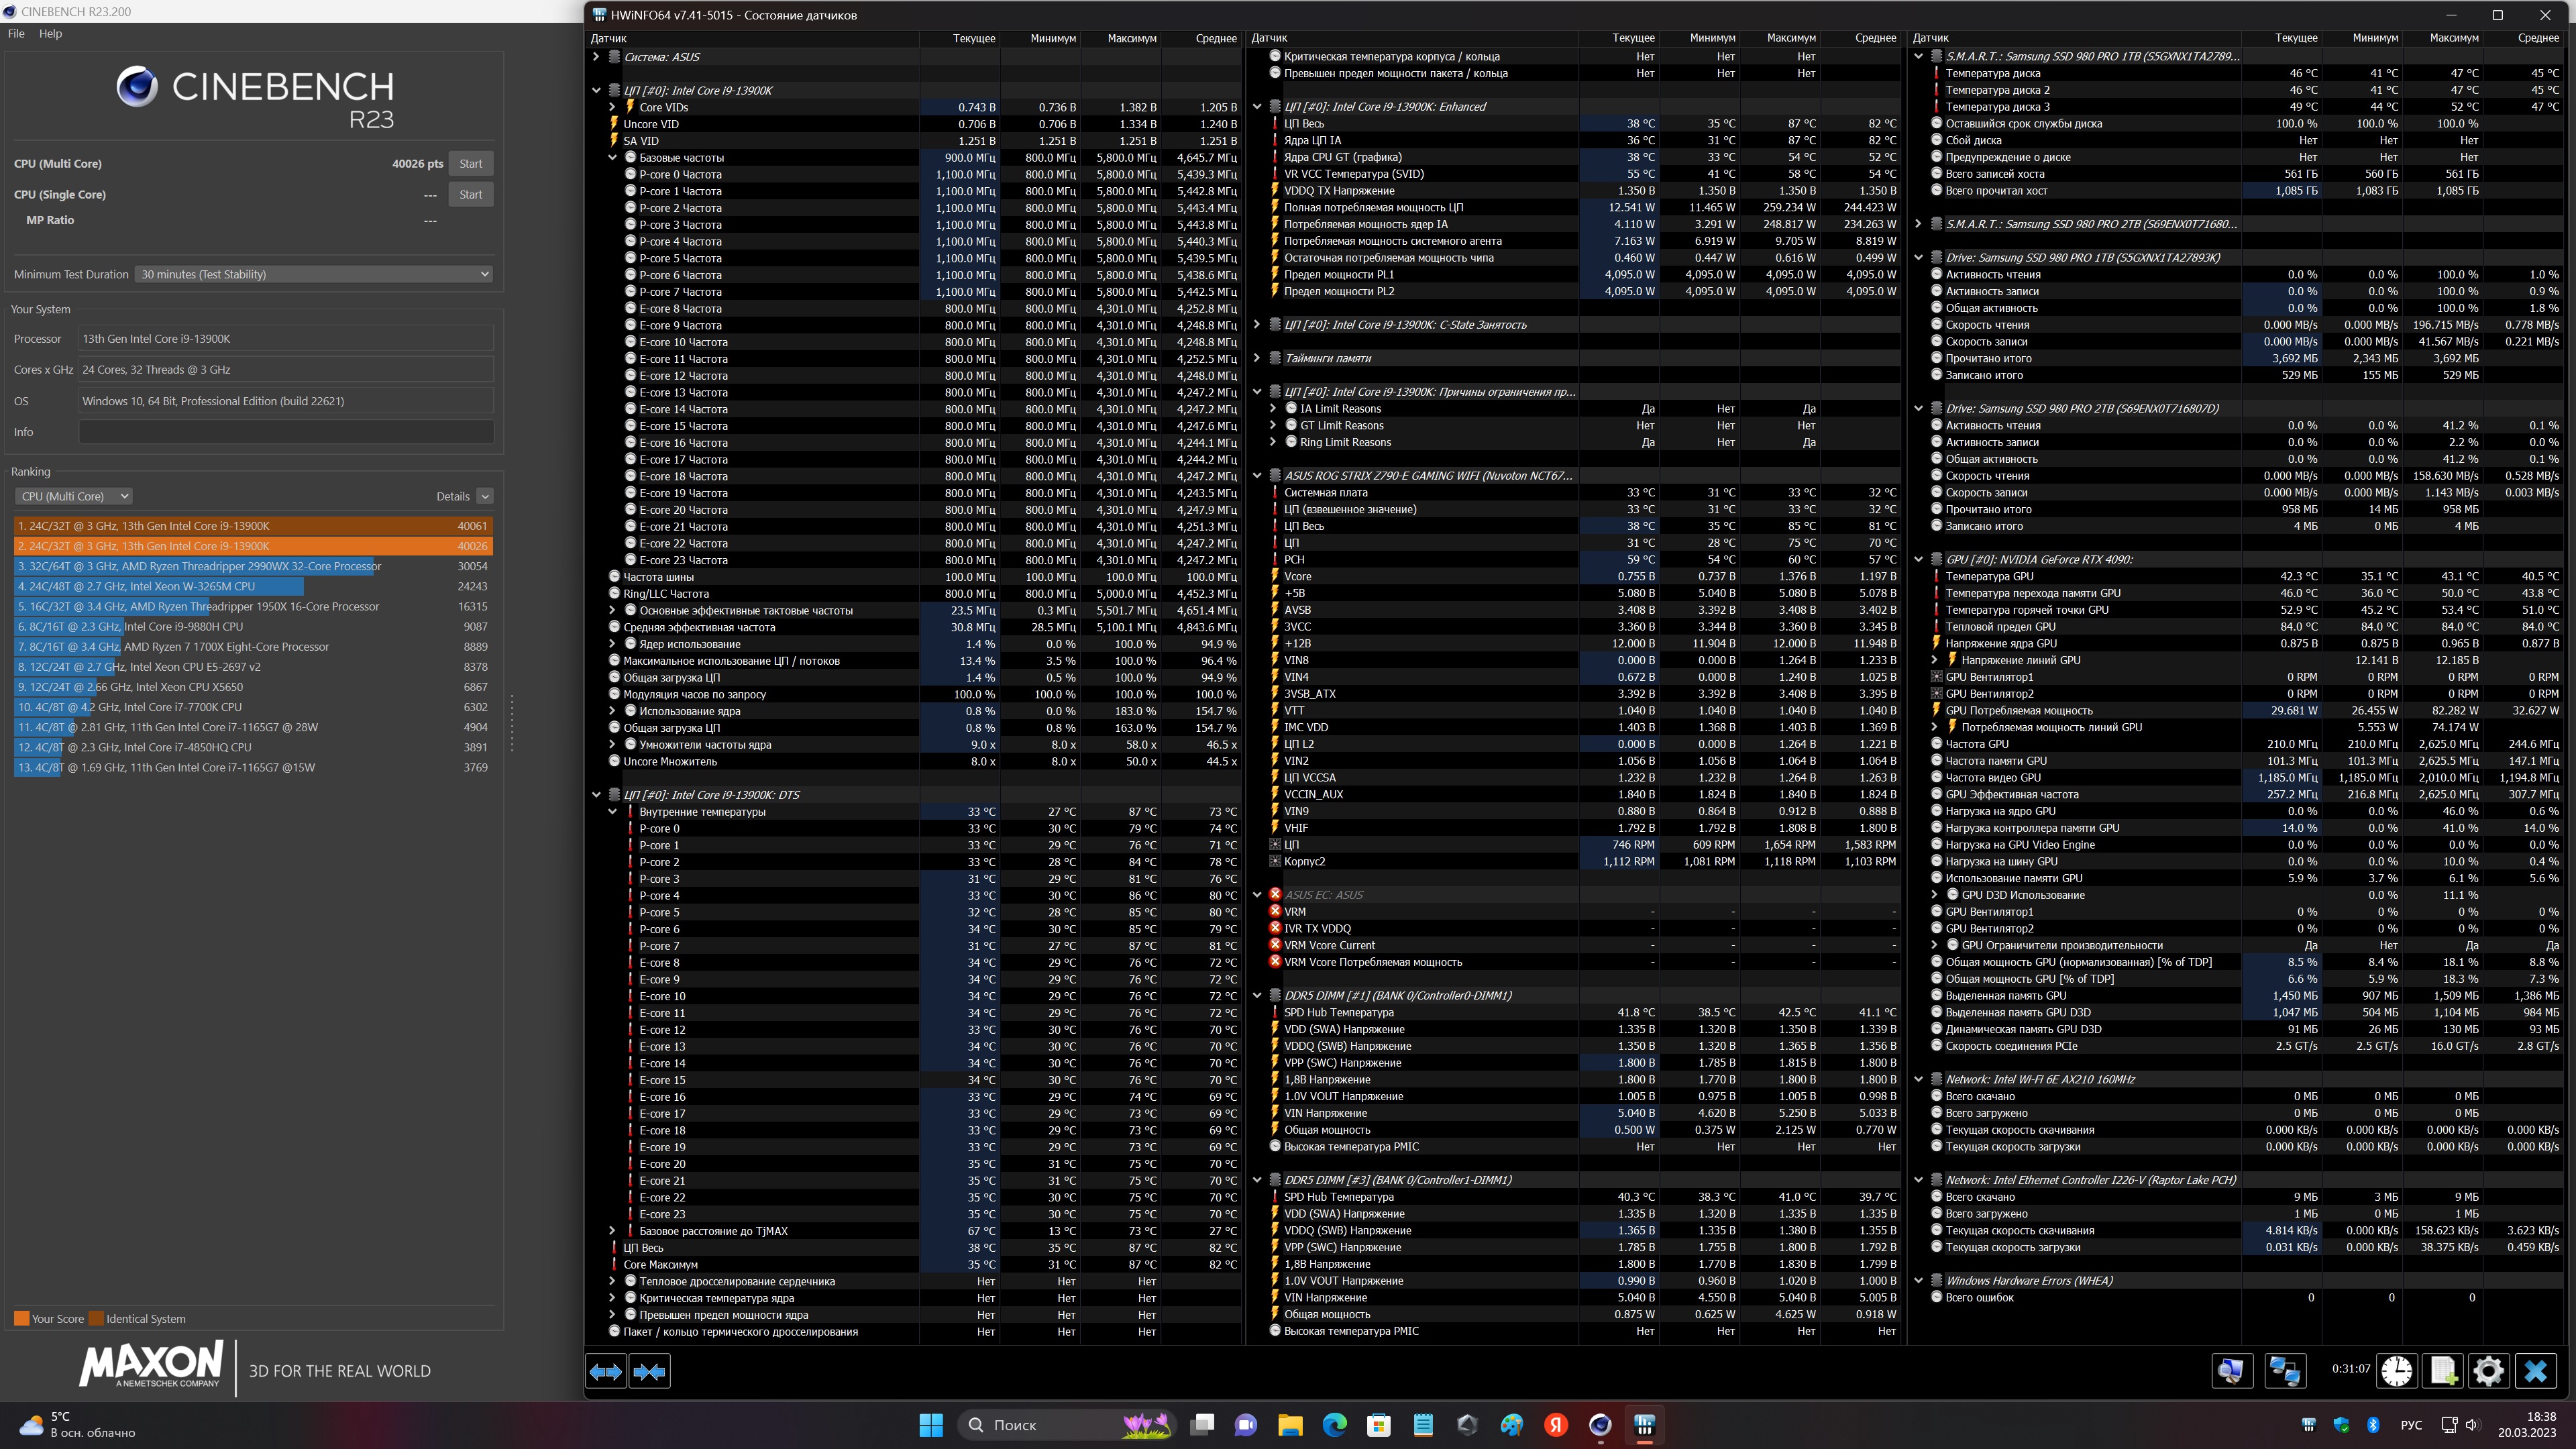
Task: Open HWiNFO sensor settings gear
Action: (2488, 1371)
